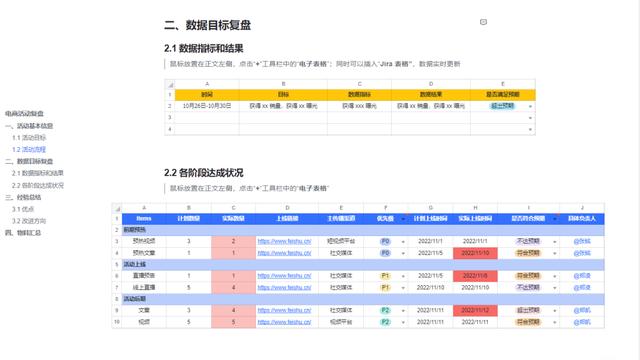This screenshot has height=360, width=640.
Task: Go to 2.2 各阶段达成状况 in the outline
Action: pyautogui.click(x=38, y=185)
